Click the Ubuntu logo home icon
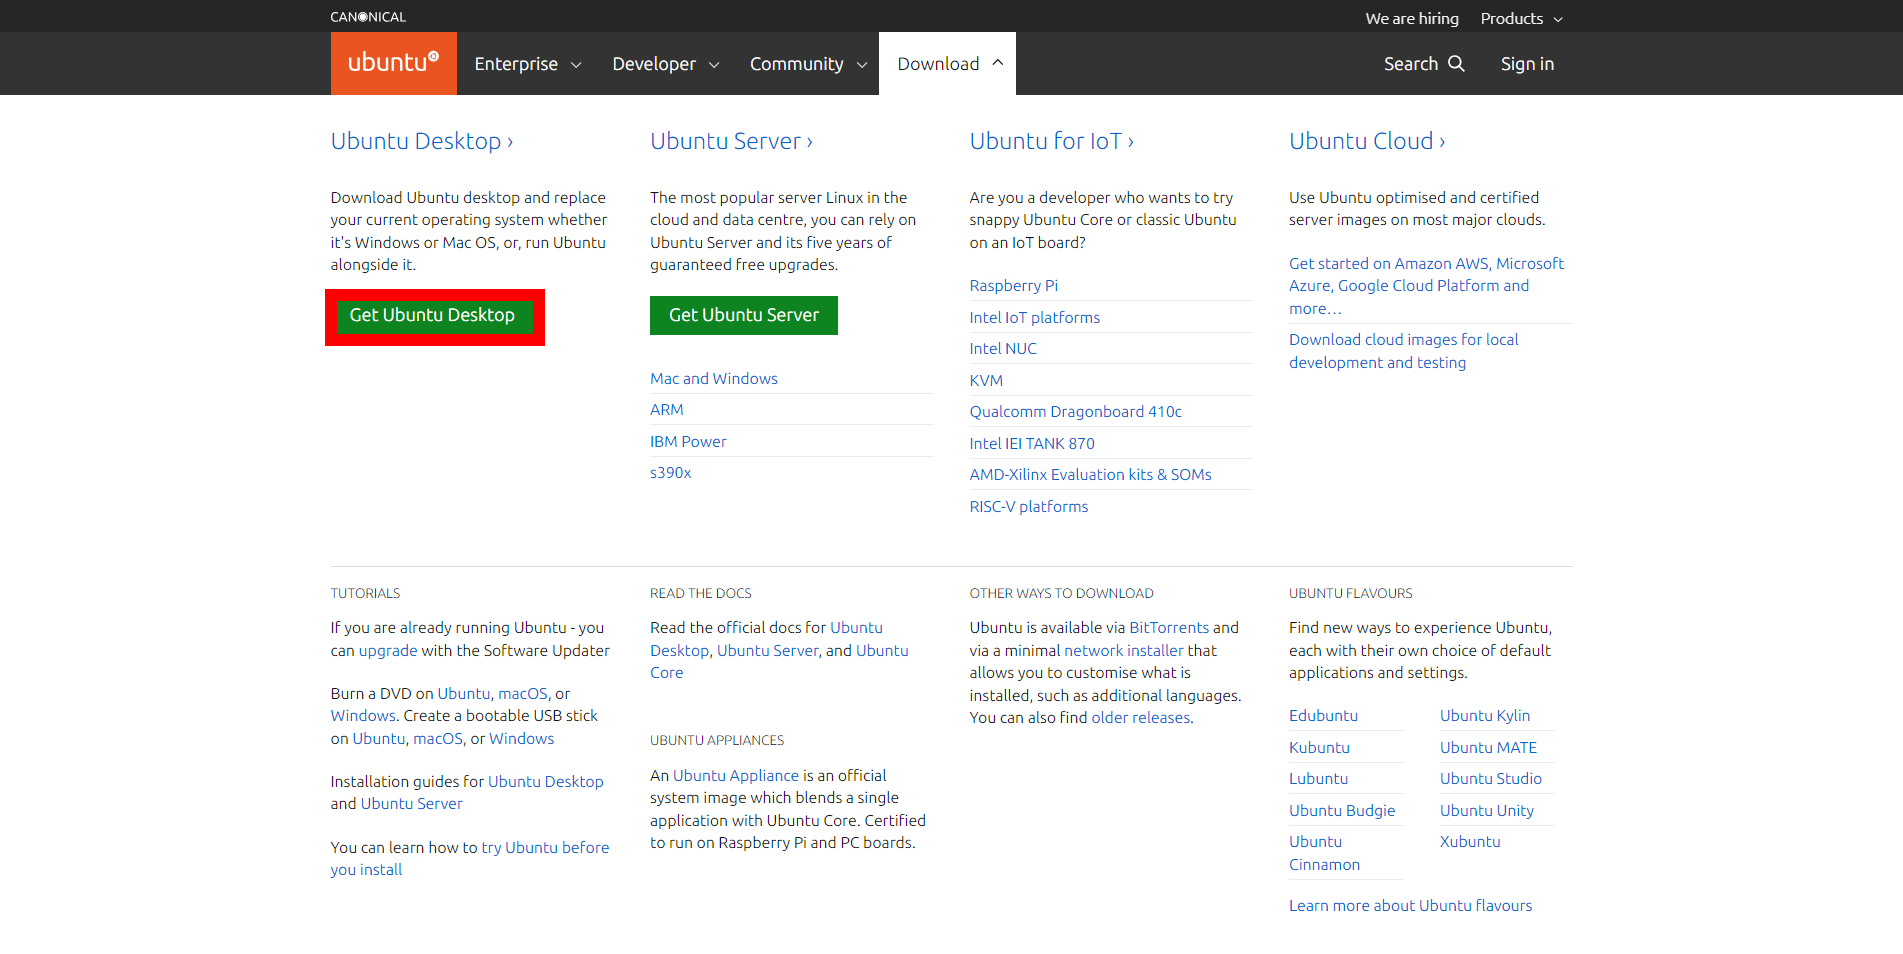The height and width of the screenshot is (954, 1903). pyautogui.click(x=393, y=63)
